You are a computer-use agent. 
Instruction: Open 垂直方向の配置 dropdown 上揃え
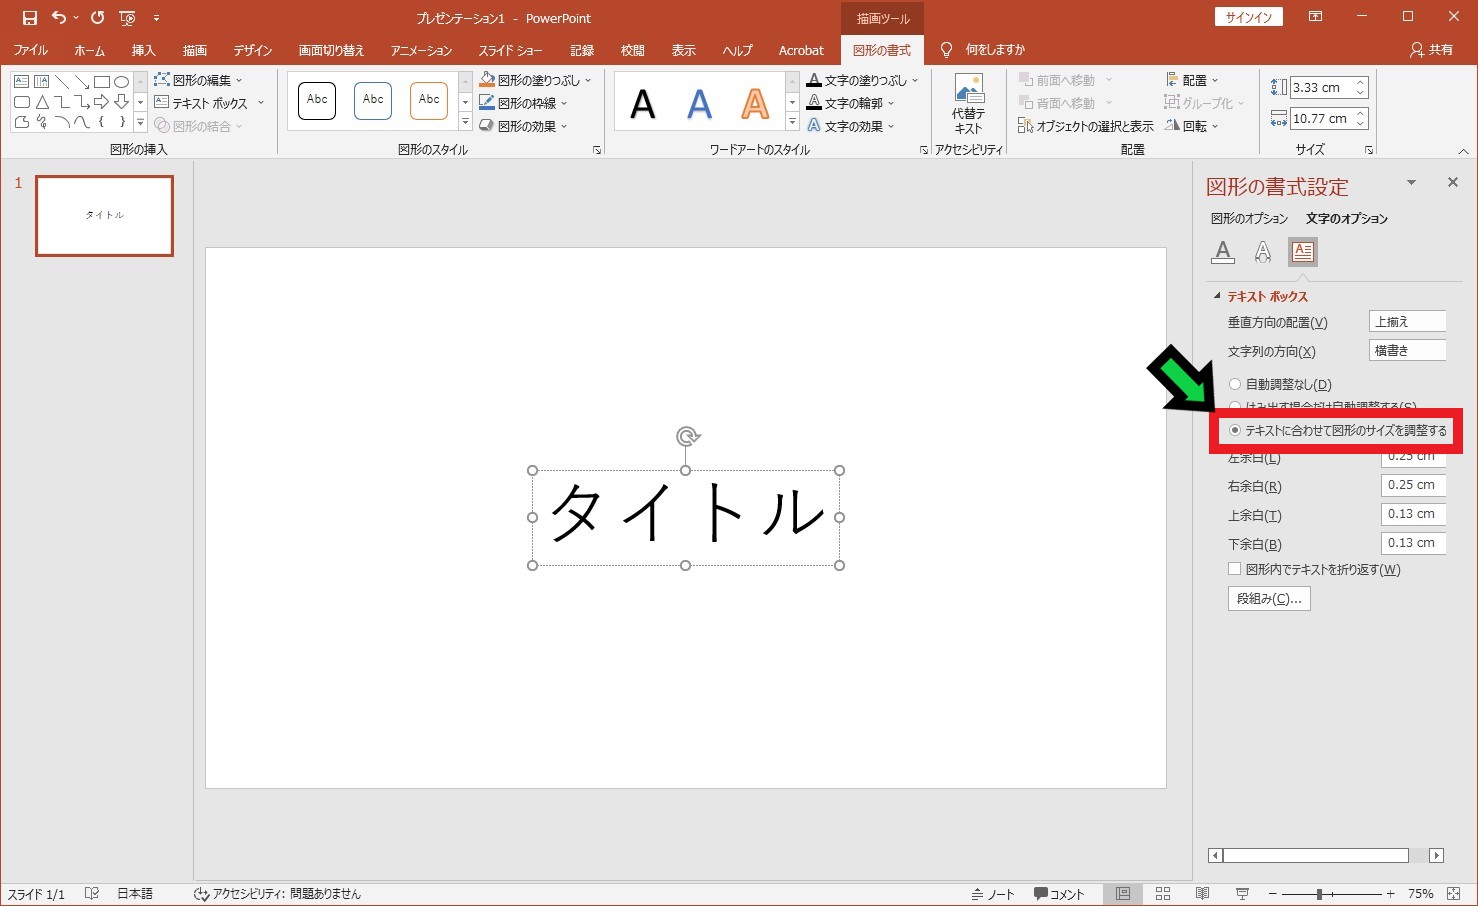pos(1407,321)
